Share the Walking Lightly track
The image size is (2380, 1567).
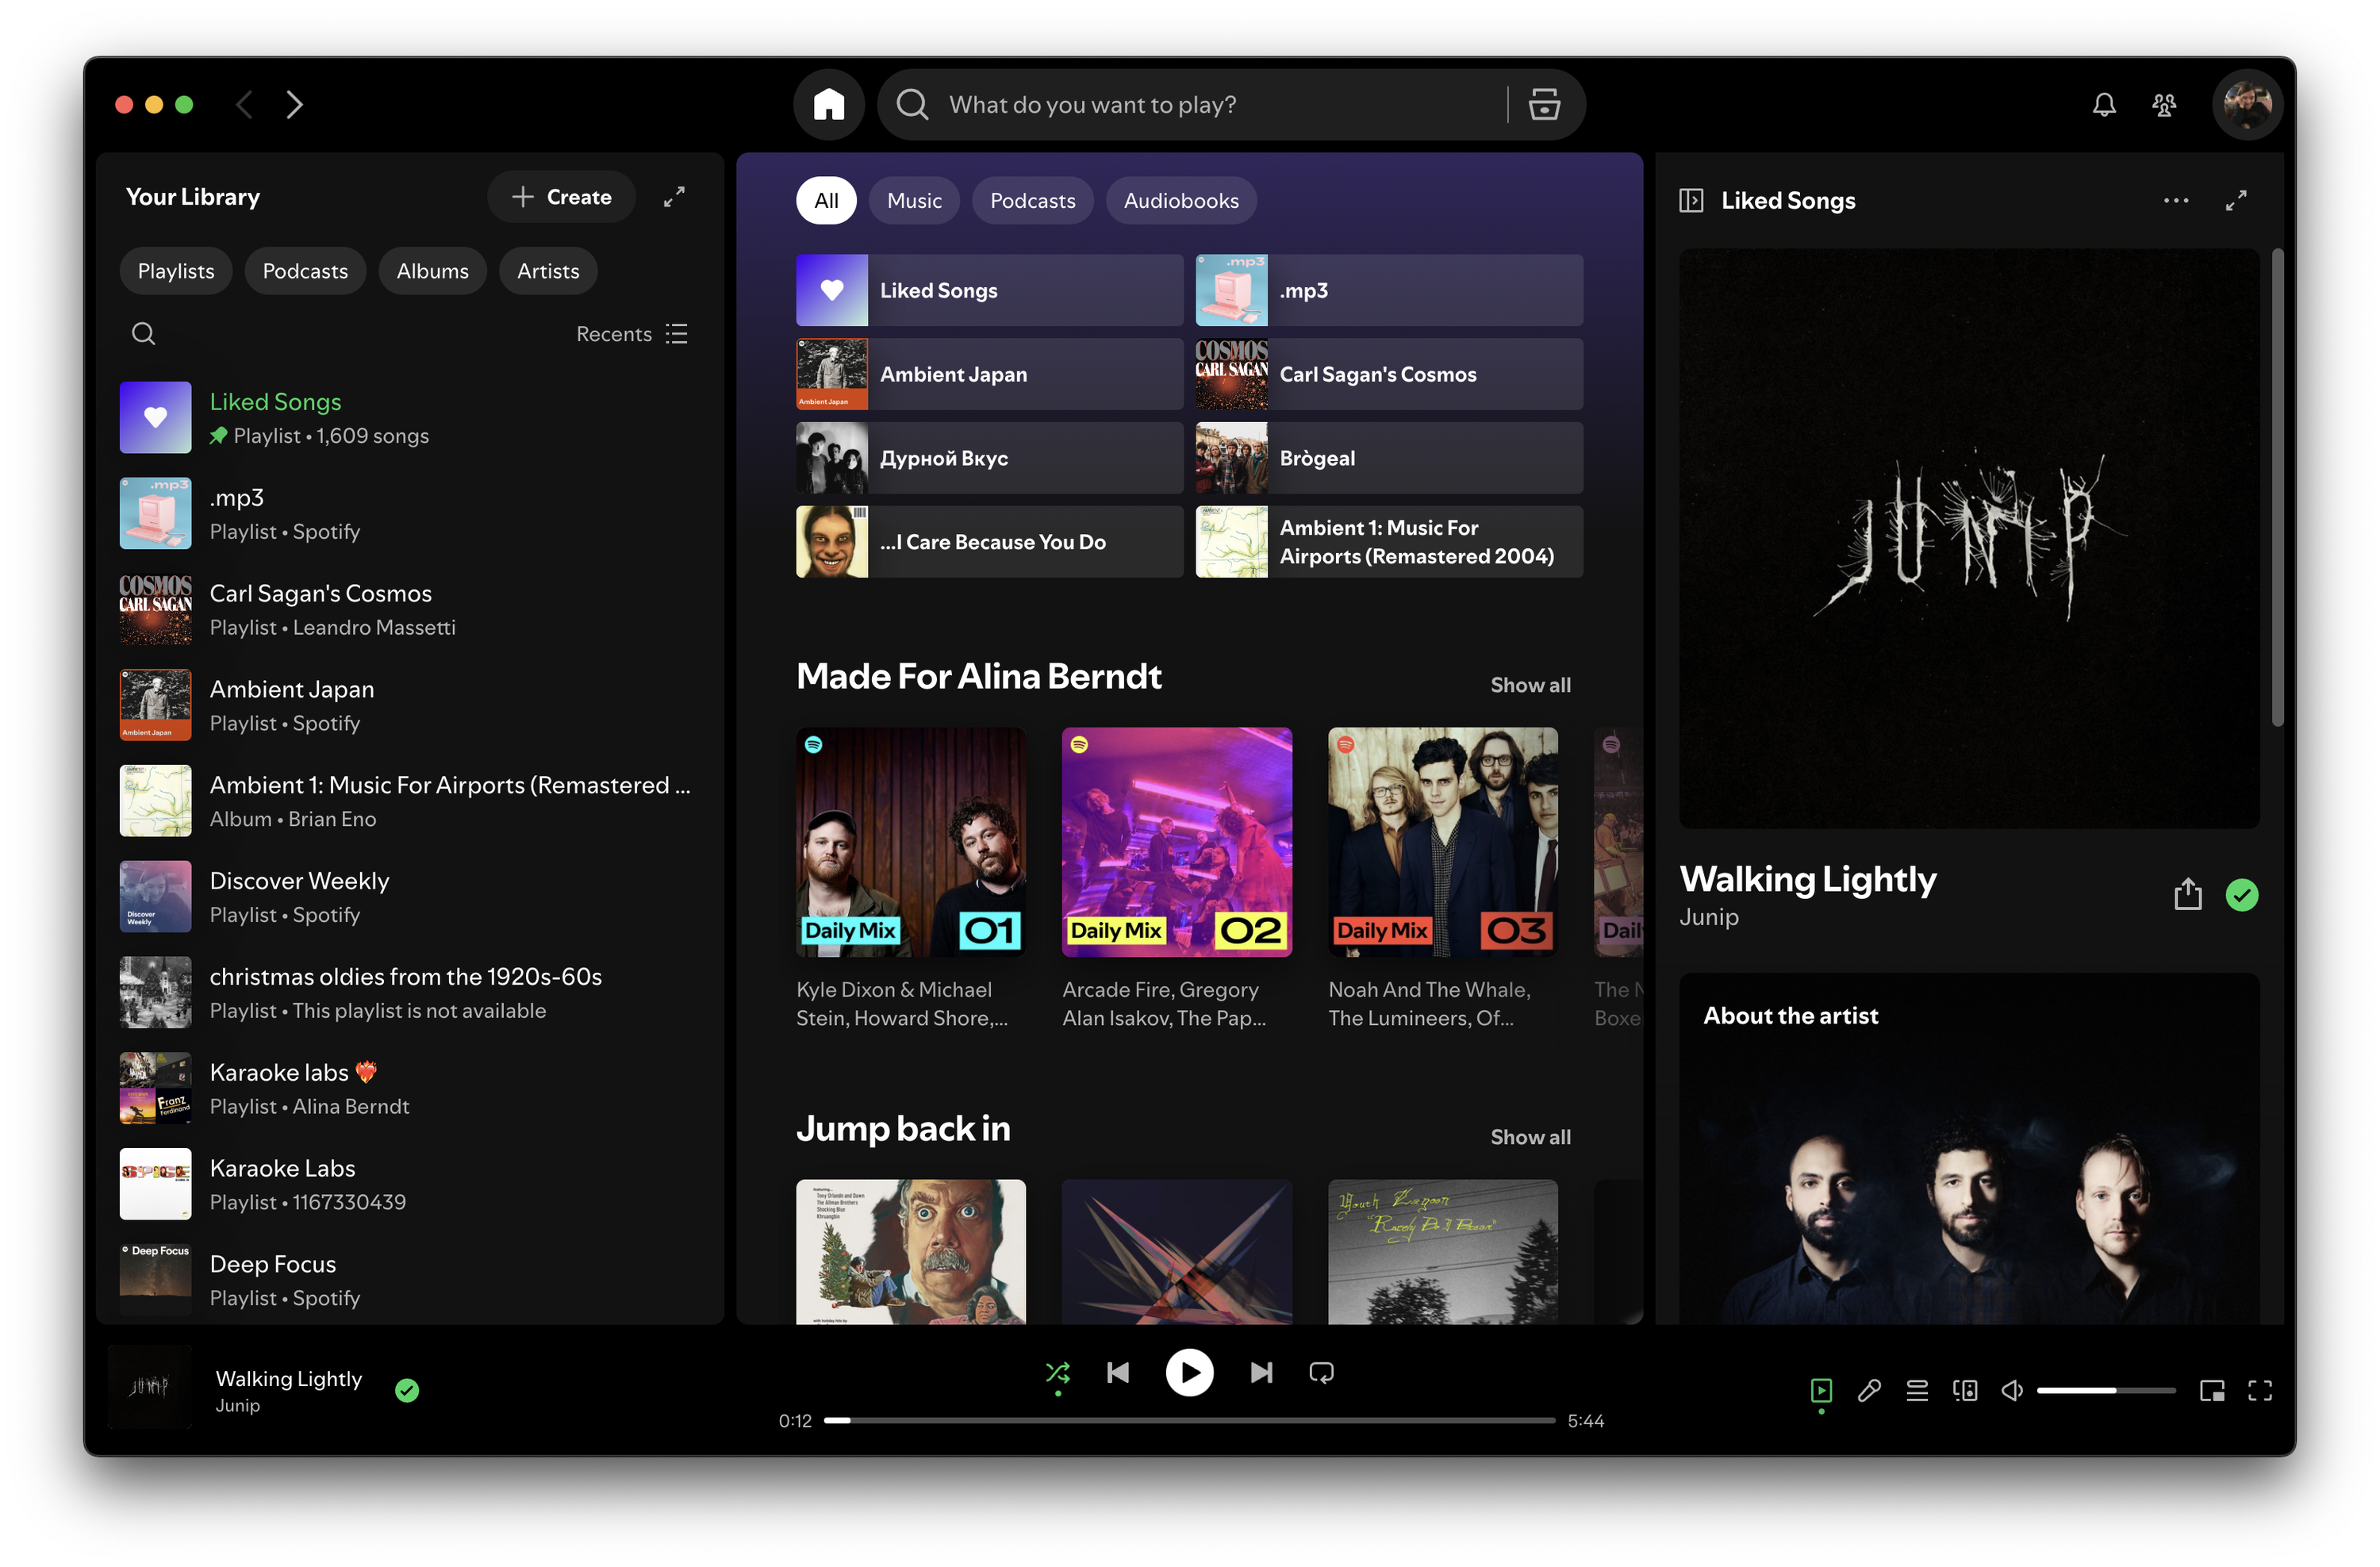tap(2187, 894)
